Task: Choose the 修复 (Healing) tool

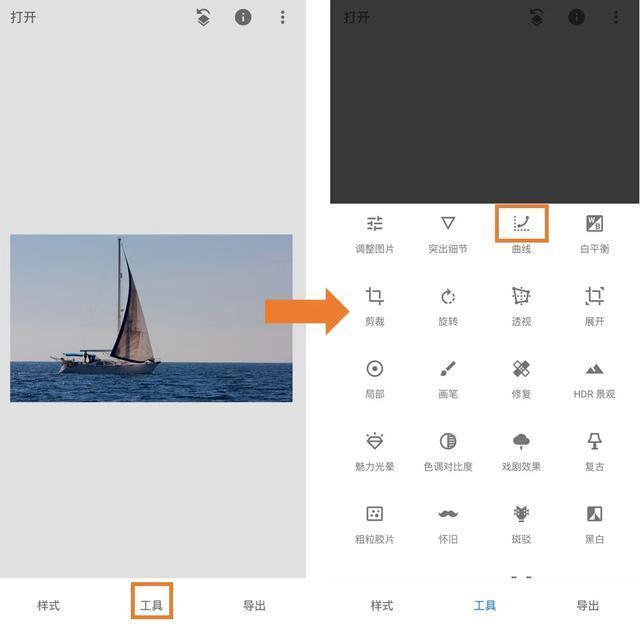Action: click(x=521, y=379)
